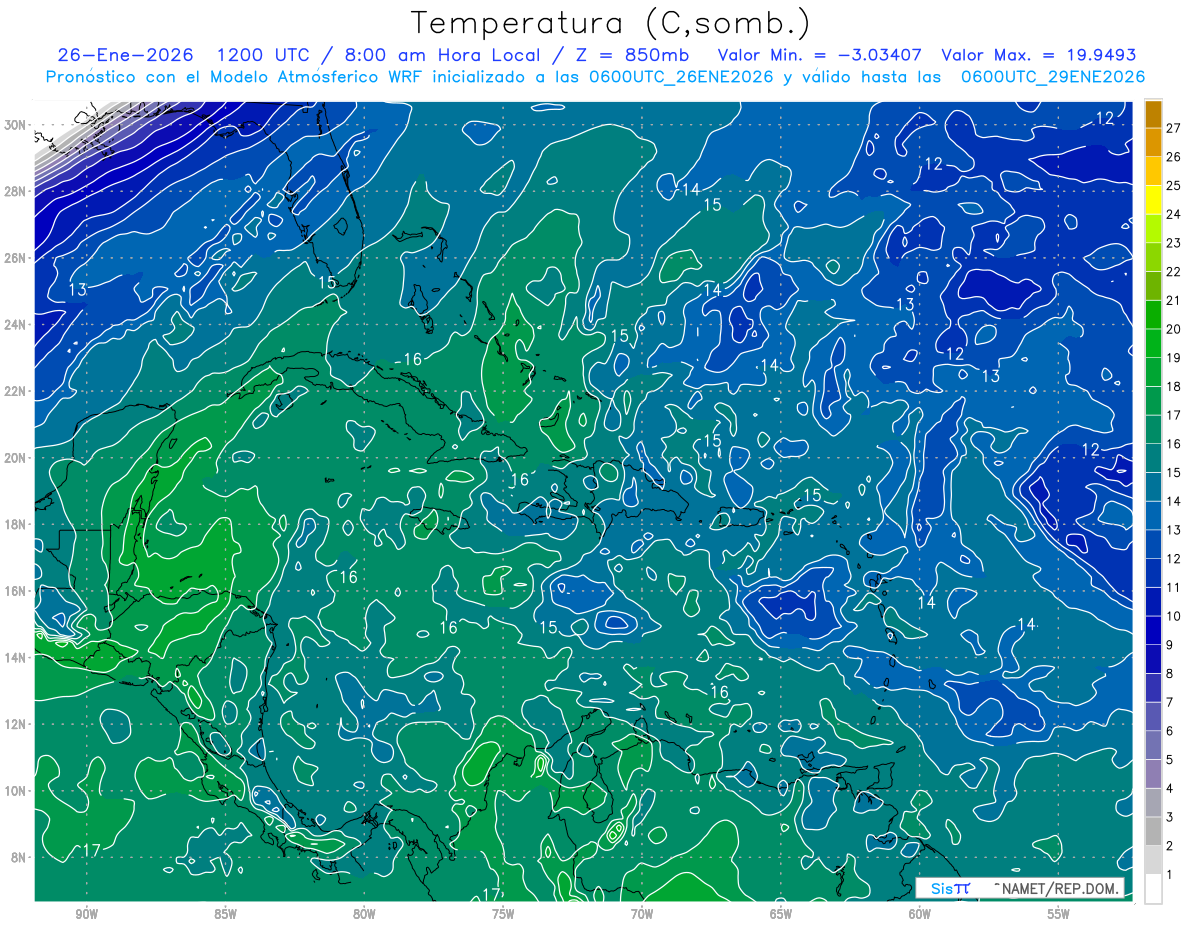Click the "Valor Max. = 19.9493" readout
Image resolution: width=1200 pixels, height=927 pixels.
[x=1039, y=55]
